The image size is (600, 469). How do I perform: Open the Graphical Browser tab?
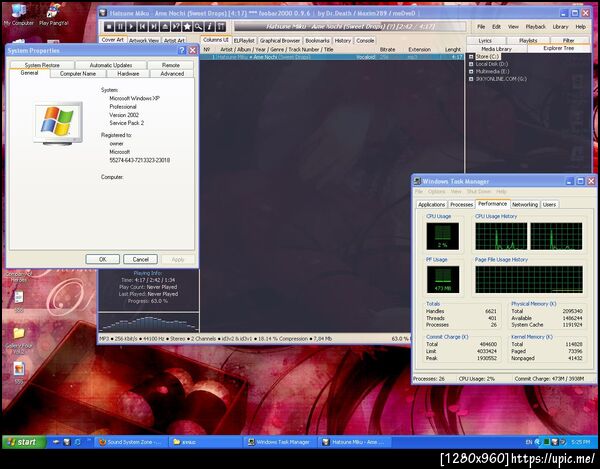280,41
